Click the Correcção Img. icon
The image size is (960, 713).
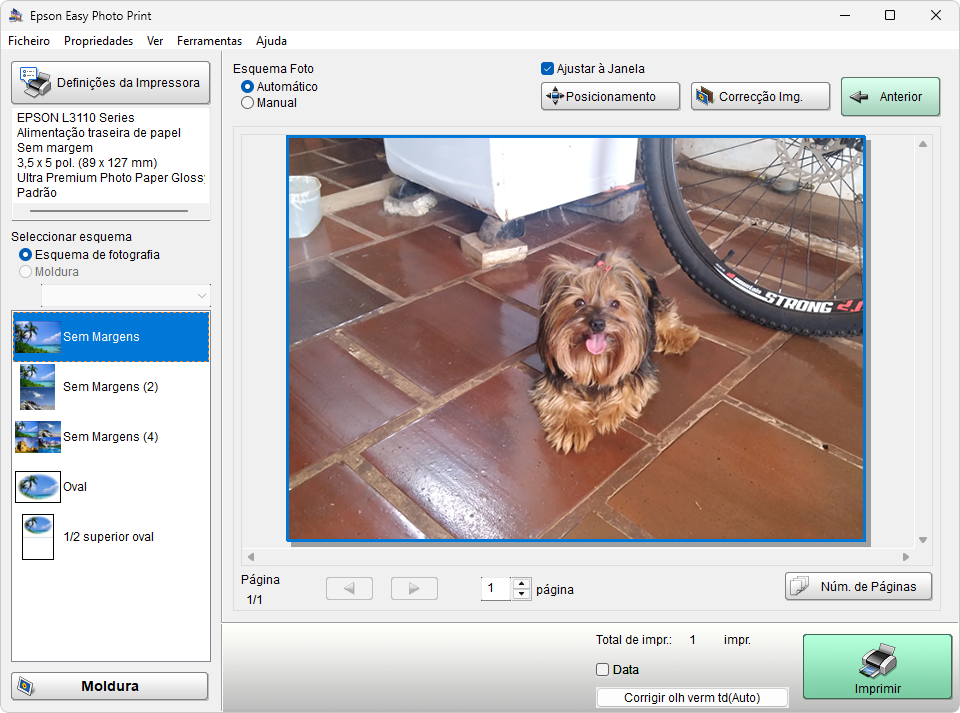[x=705, y=96]
